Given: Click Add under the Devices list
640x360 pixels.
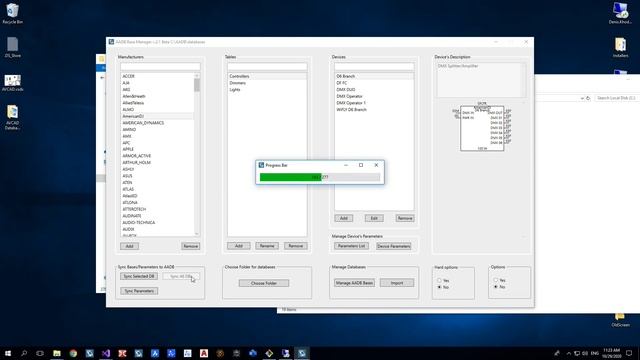Looking at the screenshot, I should pyautogui.click(x=344, y=218).
